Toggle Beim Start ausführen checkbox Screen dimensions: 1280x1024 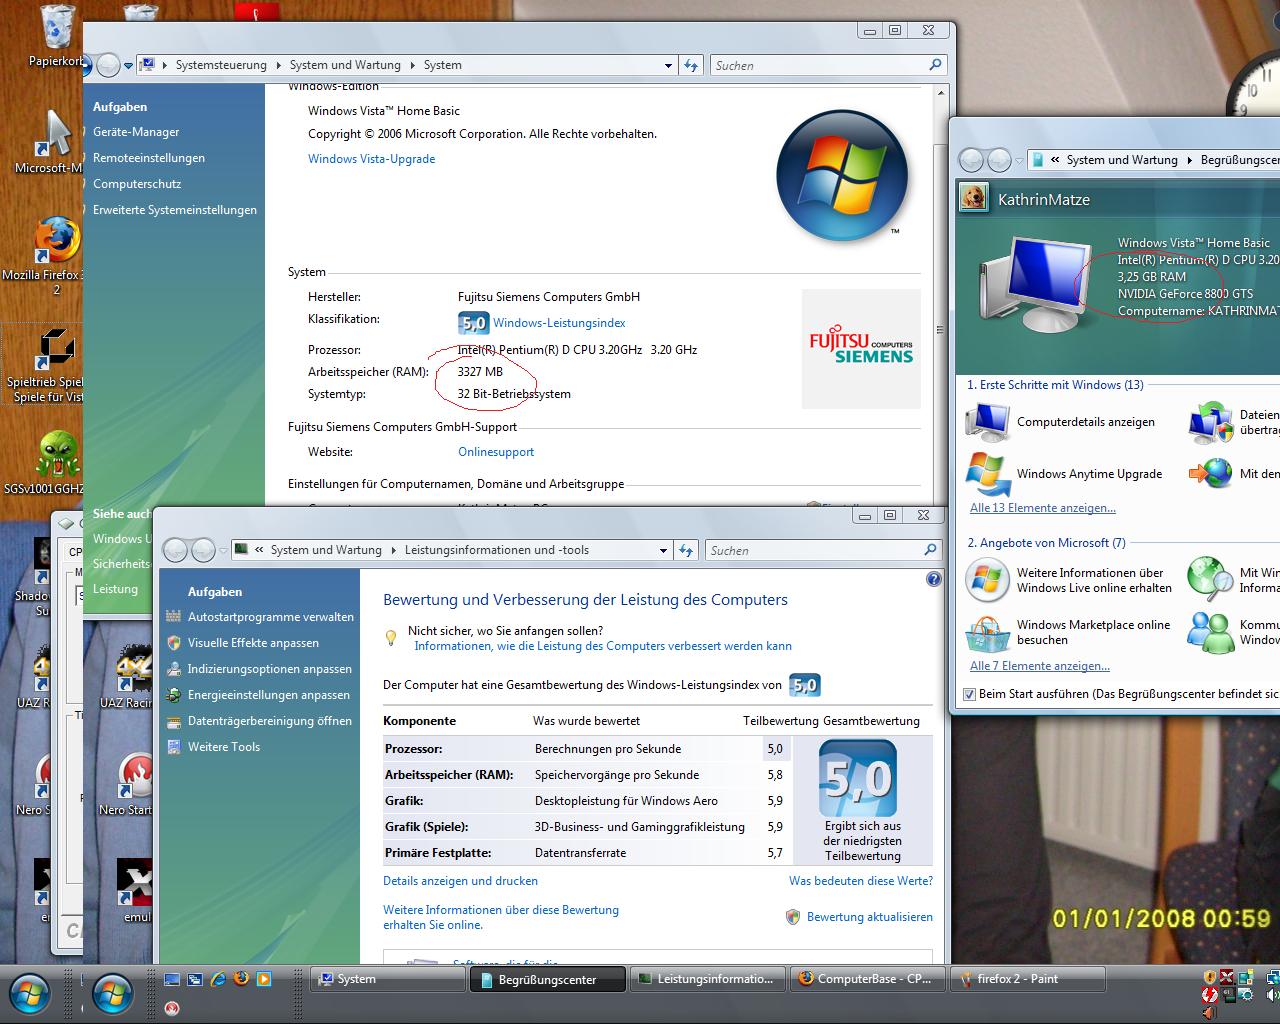coord(969,694)
